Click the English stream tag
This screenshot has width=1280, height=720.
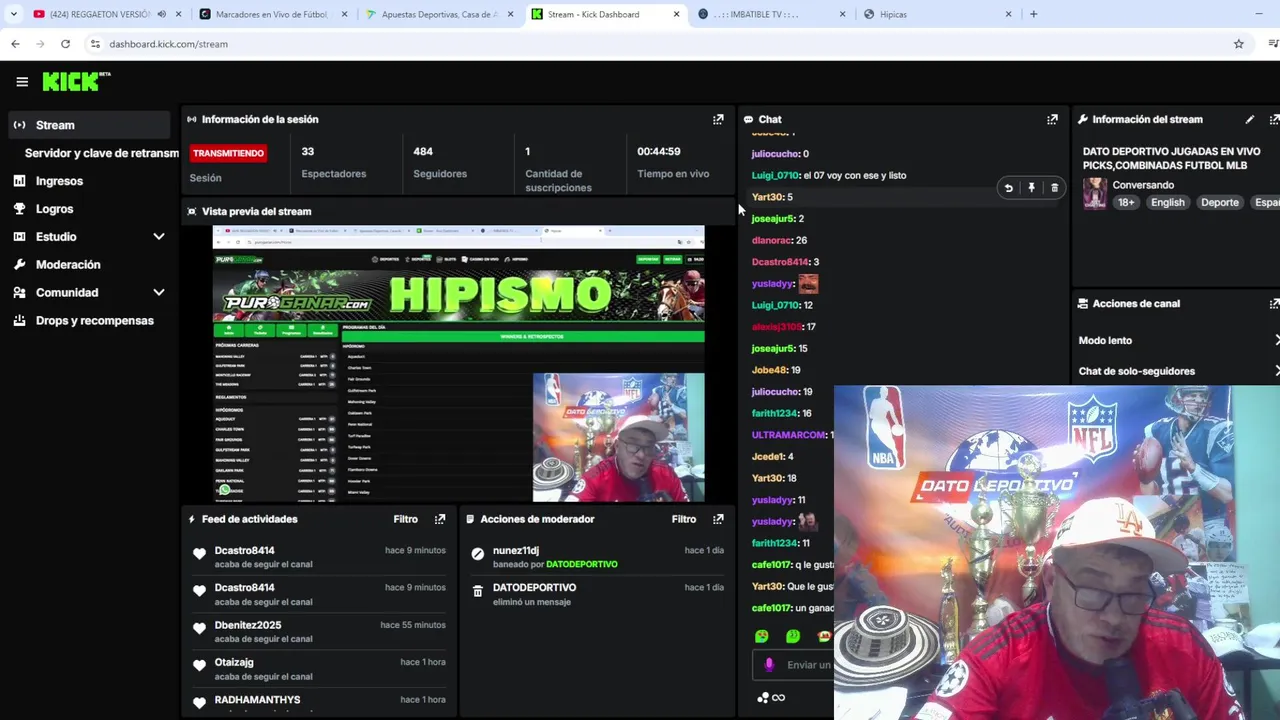[1167, 202]
